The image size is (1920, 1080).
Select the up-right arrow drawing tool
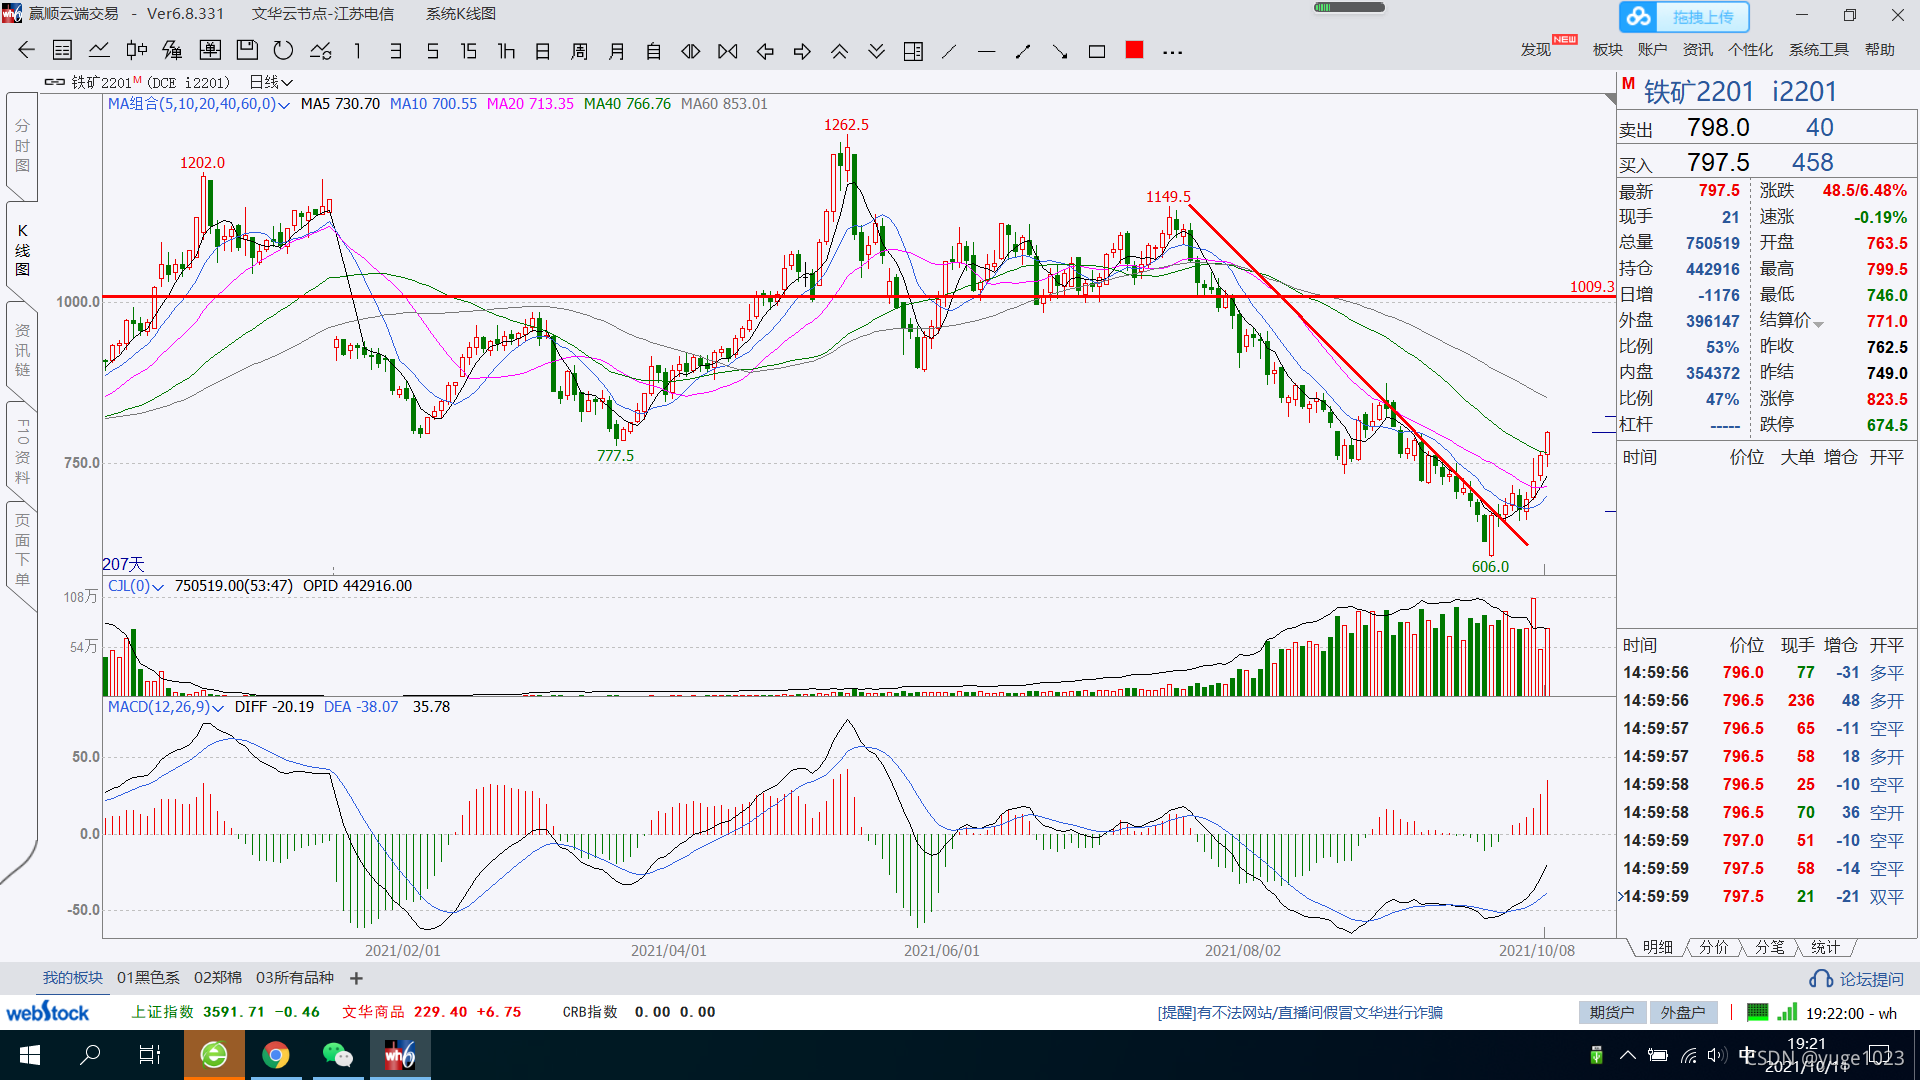tap(1023, 51)
